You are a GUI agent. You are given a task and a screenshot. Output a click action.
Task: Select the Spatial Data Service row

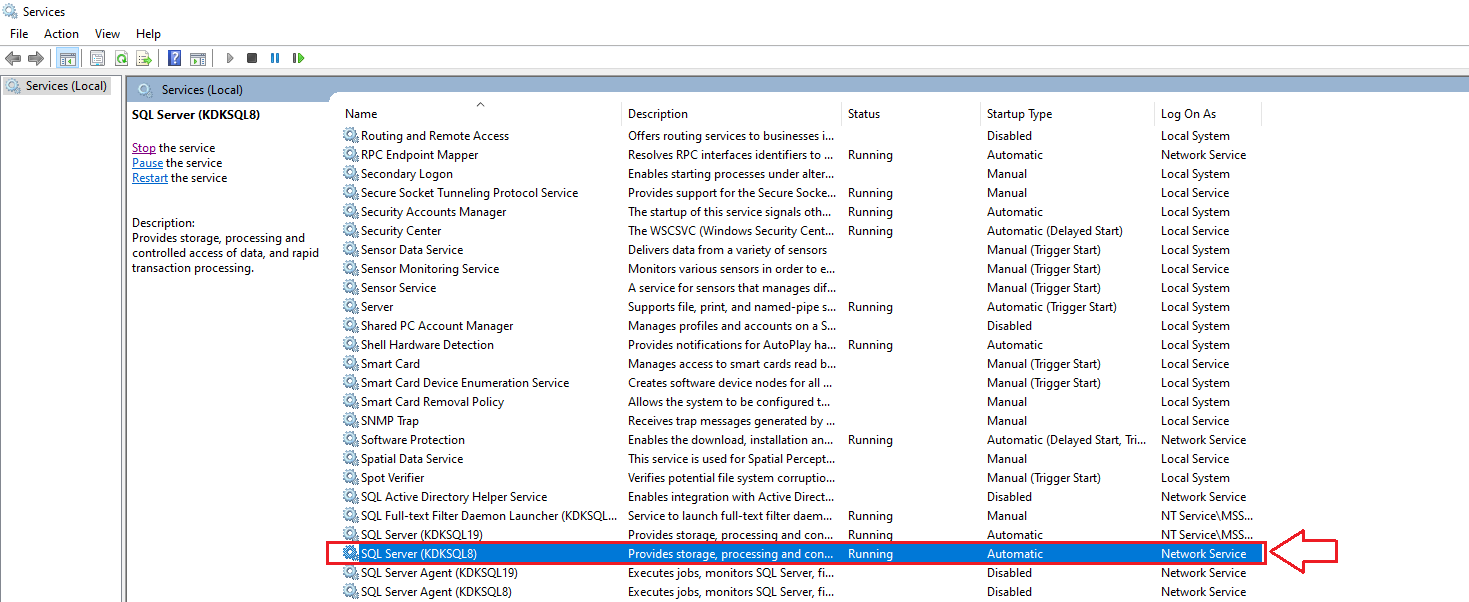tap(802, 458)
